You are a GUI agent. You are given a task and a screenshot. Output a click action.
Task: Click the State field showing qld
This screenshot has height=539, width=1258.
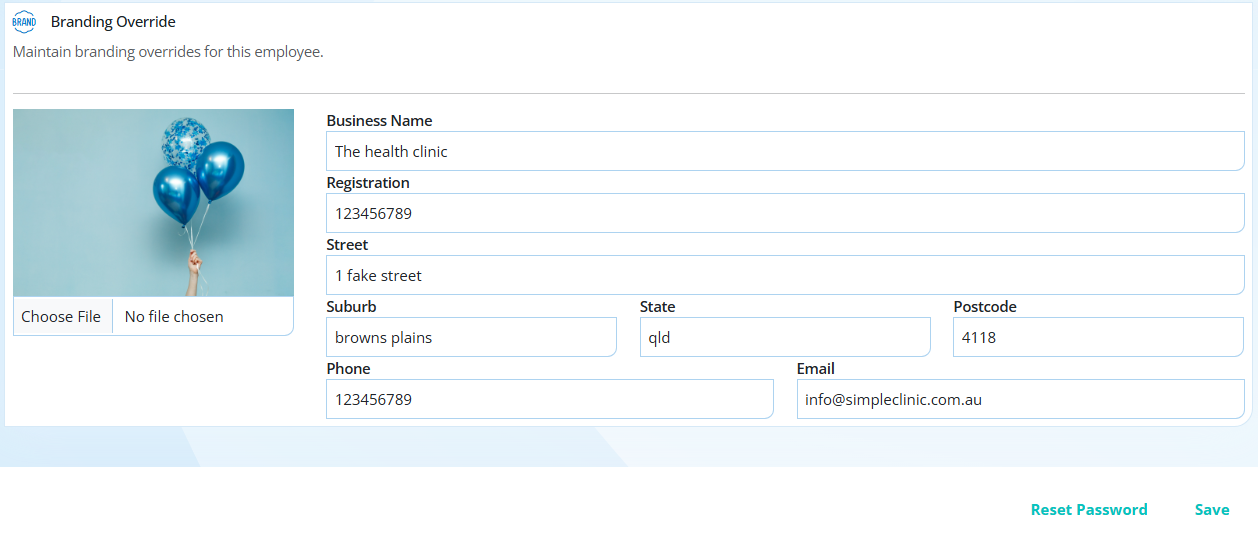click(x=785, y=338)
